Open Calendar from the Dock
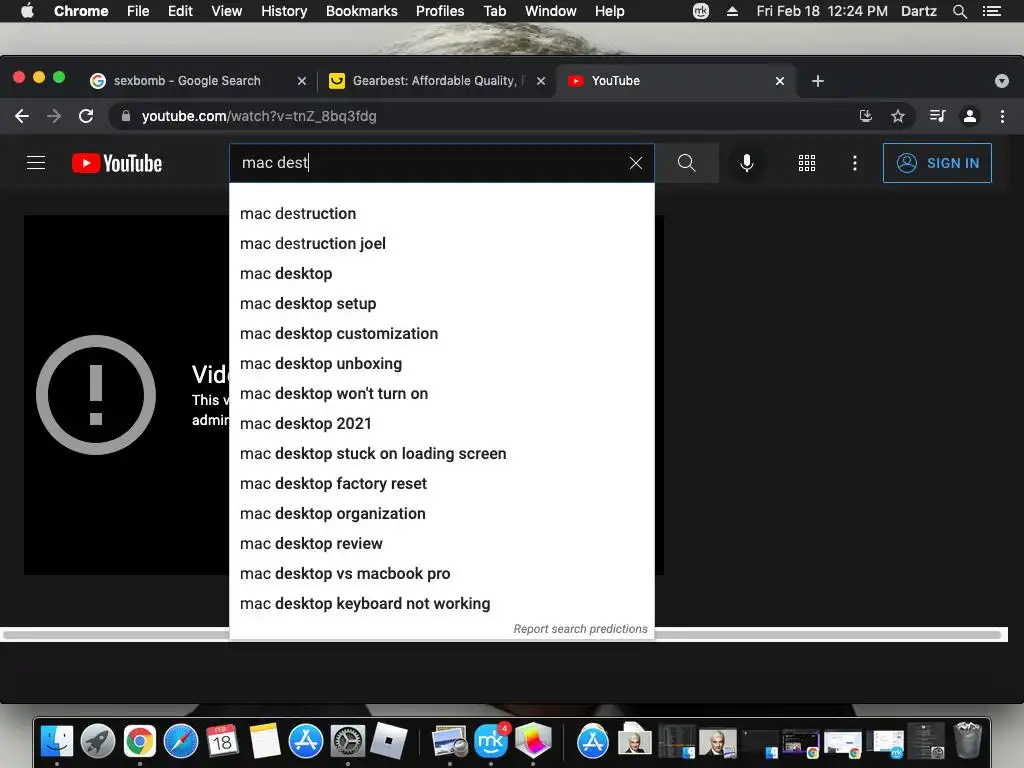1024x768 pixels. pos(222,741)
